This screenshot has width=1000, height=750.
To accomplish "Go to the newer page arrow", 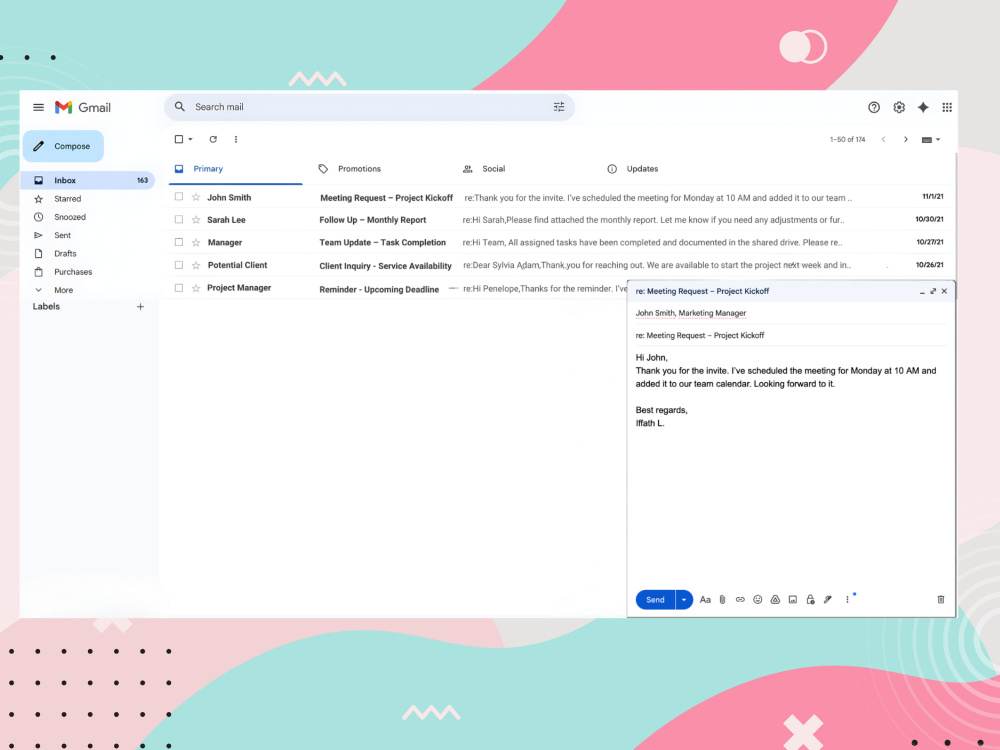I will point(883,139).
